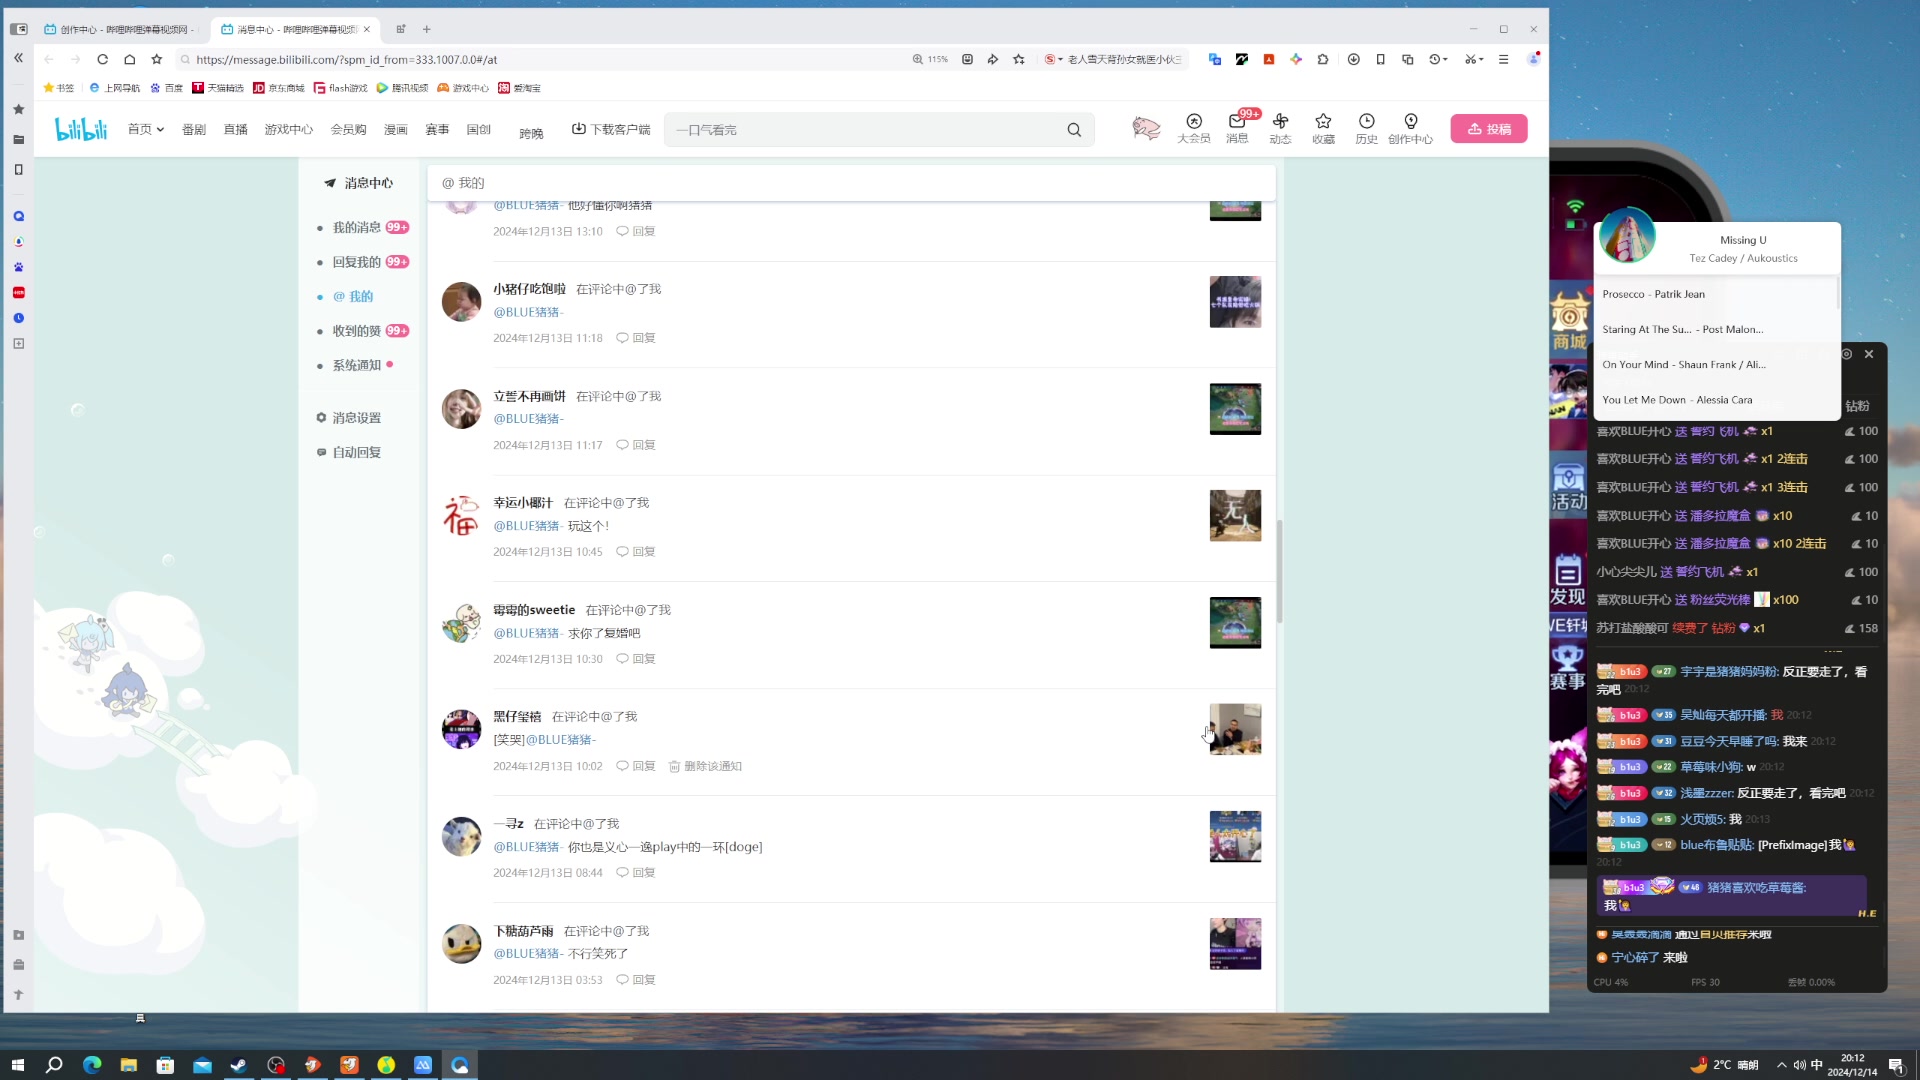Close the chat overlay panel X

[1868, 354]
